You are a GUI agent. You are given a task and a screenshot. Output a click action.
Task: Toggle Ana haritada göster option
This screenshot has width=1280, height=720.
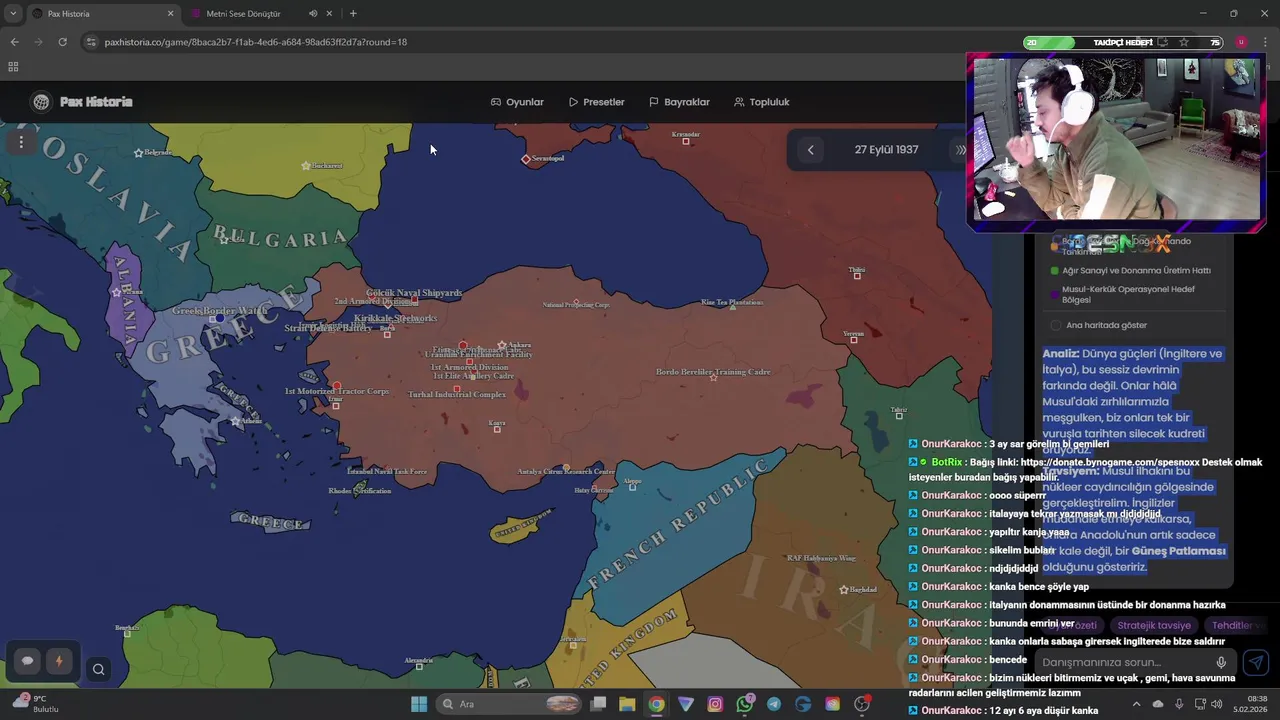1056,325
